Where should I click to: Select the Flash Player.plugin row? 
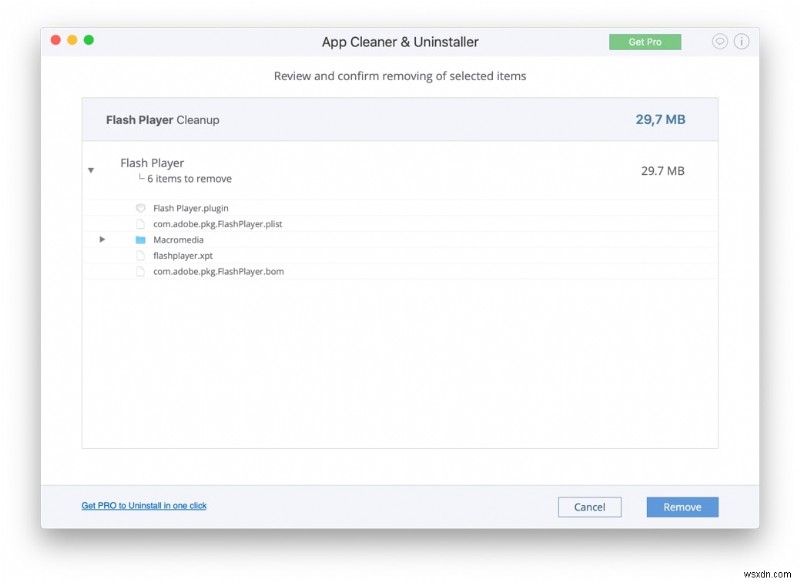coord(190,208)
